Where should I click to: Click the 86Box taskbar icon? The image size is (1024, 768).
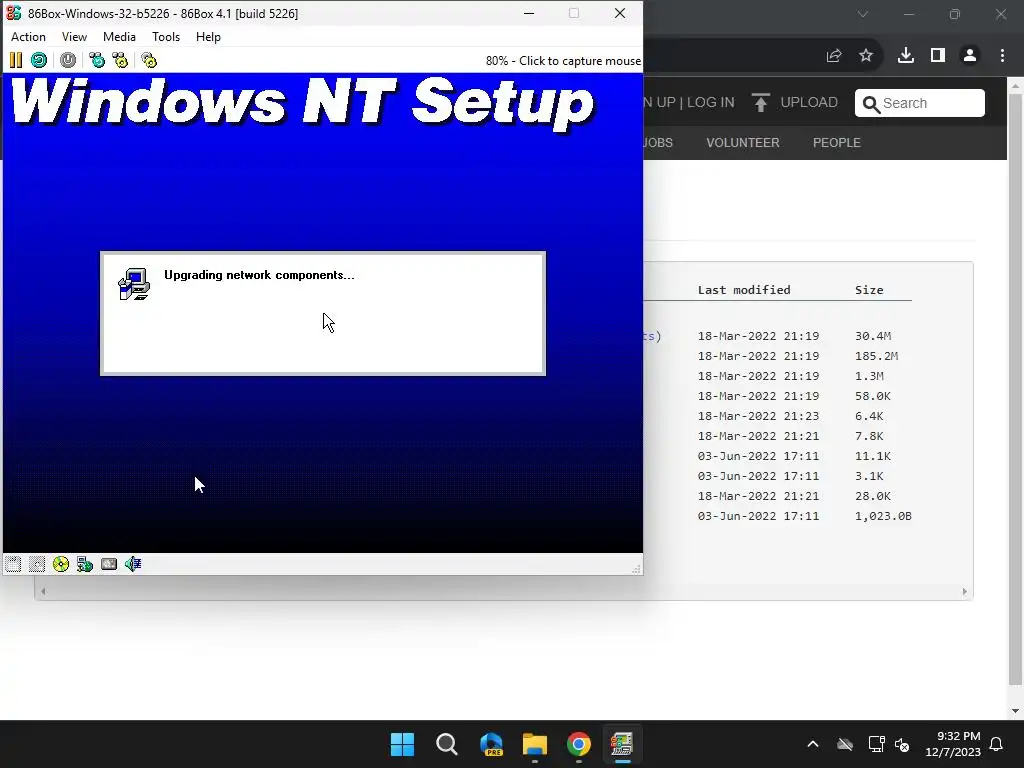(622, 744)
